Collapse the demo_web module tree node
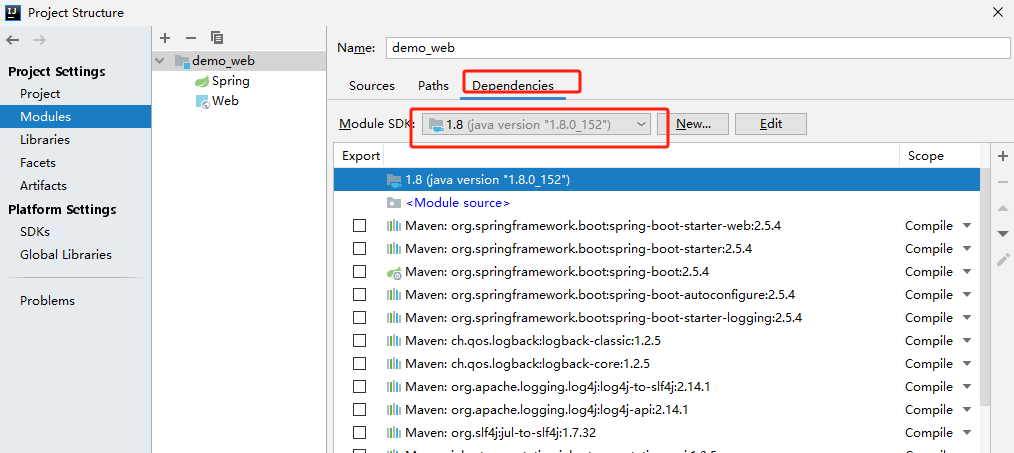This screenshot has height=453, width=1014. [x=160, y=61]
